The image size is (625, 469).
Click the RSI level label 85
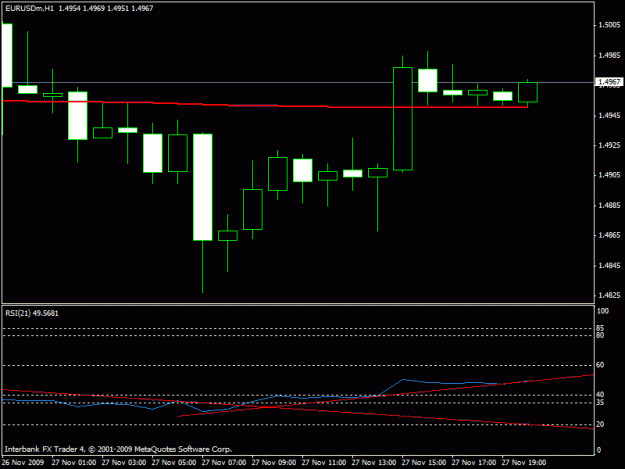[600, 328]
